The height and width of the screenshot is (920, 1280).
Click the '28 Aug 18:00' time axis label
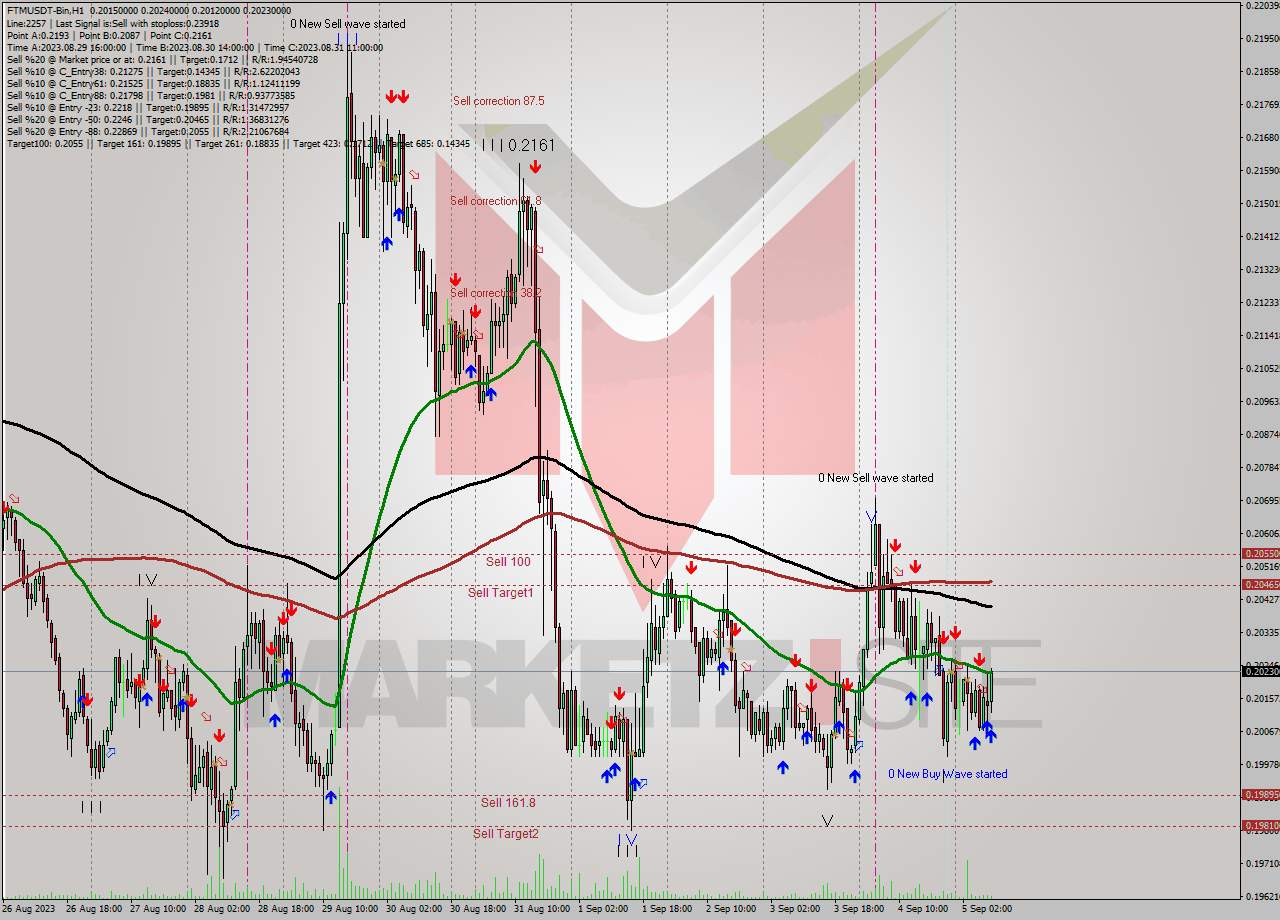(285, 909)
